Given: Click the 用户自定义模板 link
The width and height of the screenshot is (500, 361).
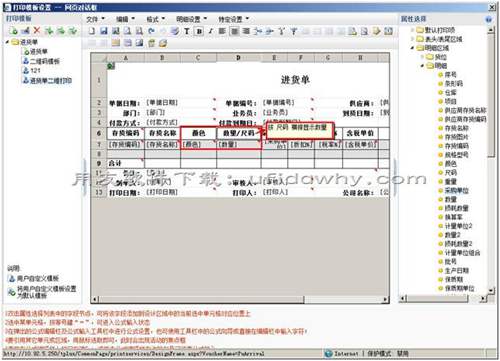Looking at the screenshot, I should [38, 278].
